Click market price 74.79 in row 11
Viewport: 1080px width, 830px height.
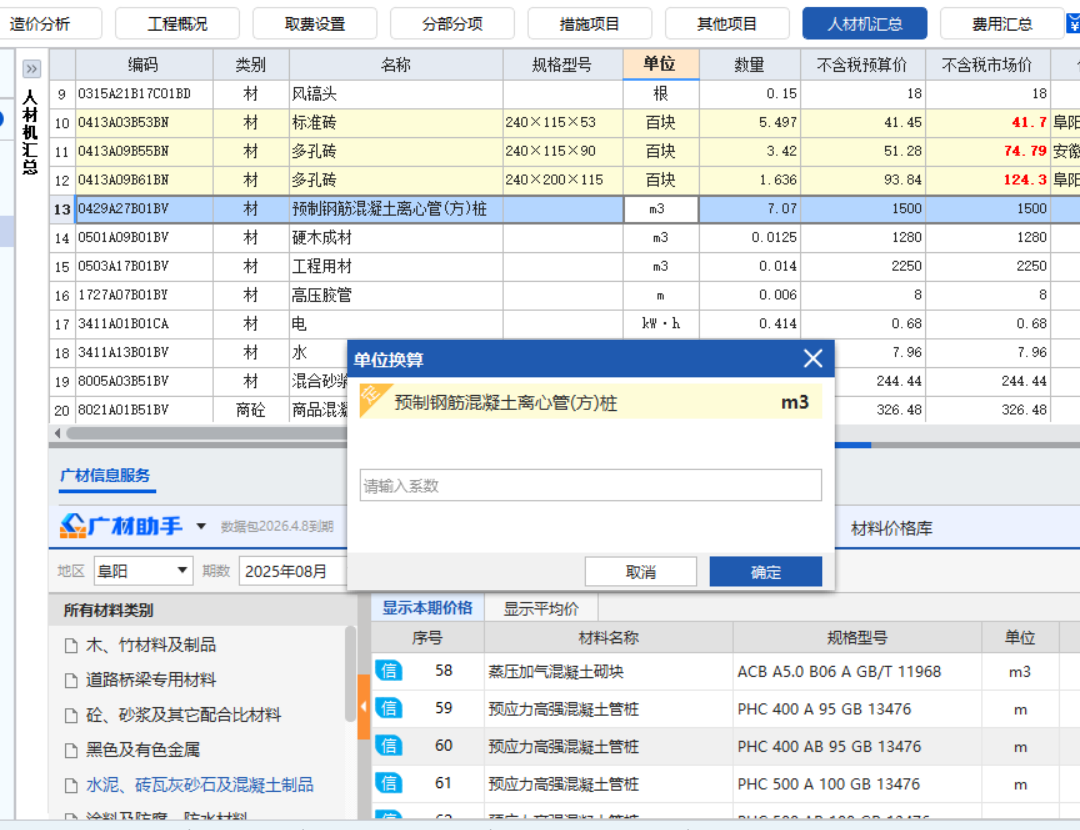click(x=1025, y=151)
